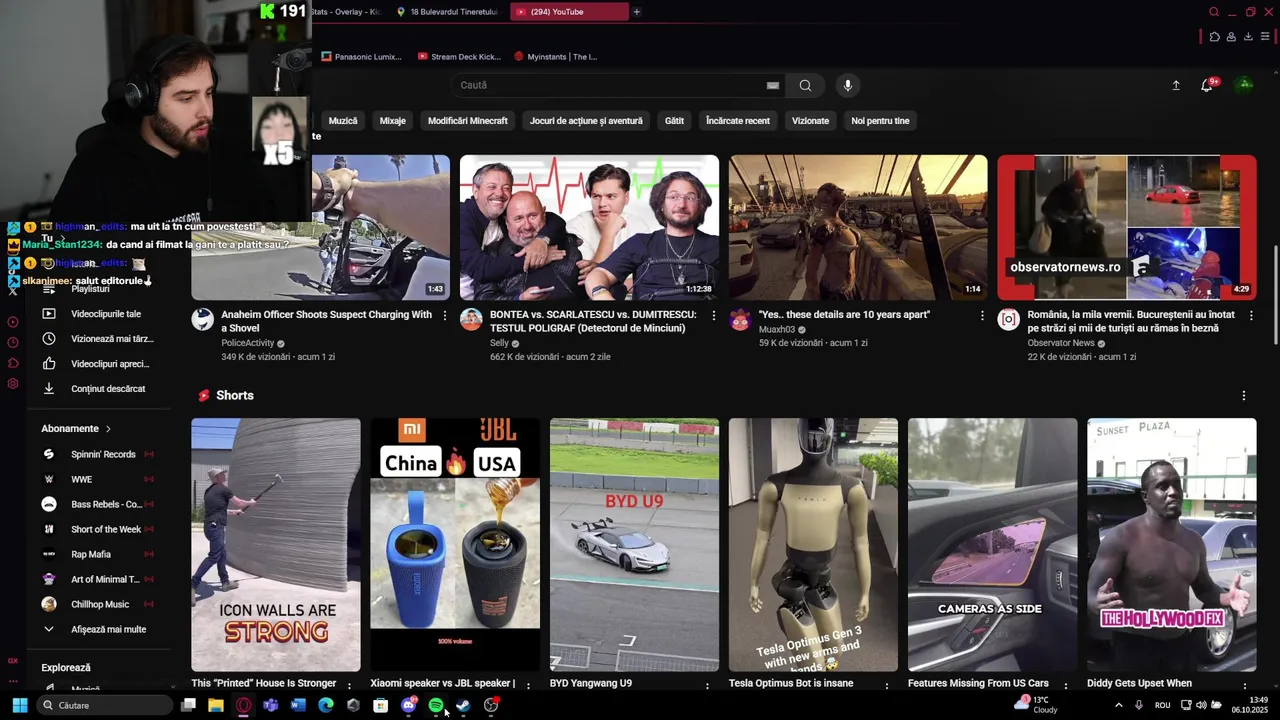Open Spotify from the taskbar

tap(436, 705)
